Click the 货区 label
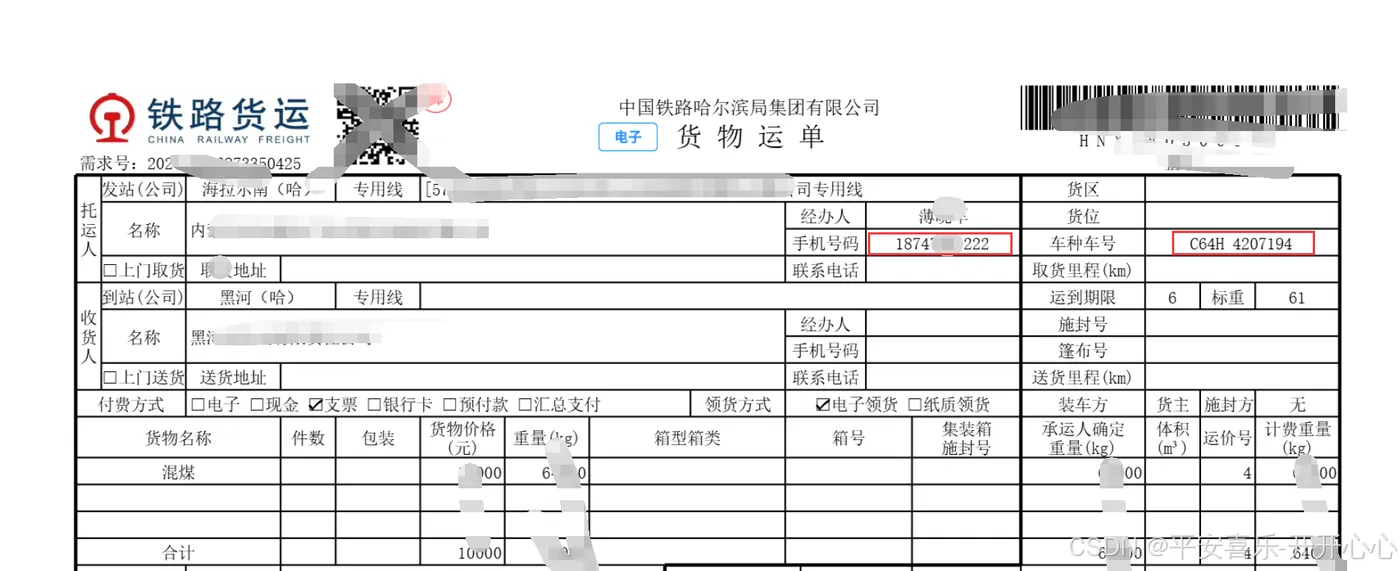Image resolution: width=1400 pixels, height=571 pixels. pyautogui.click(x=1083, y=189)
